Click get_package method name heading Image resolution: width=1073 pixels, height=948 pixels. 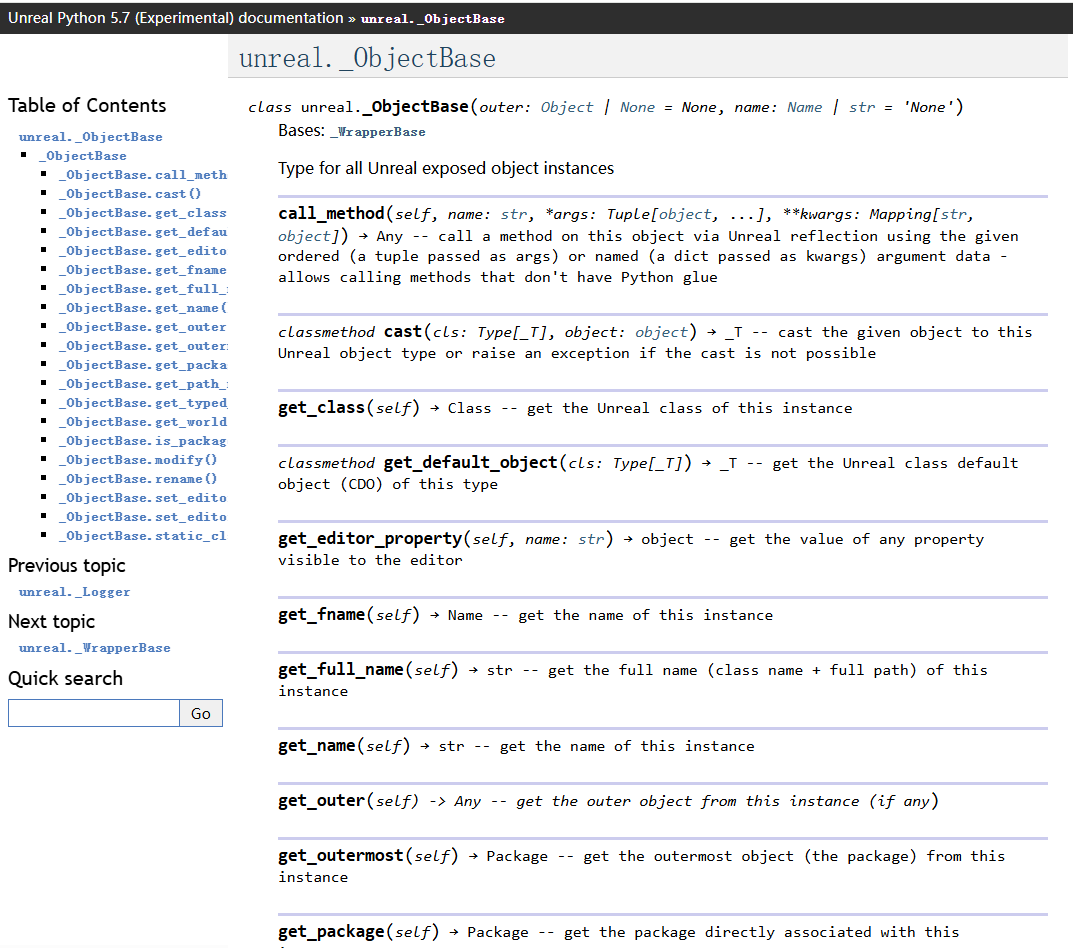331,932
